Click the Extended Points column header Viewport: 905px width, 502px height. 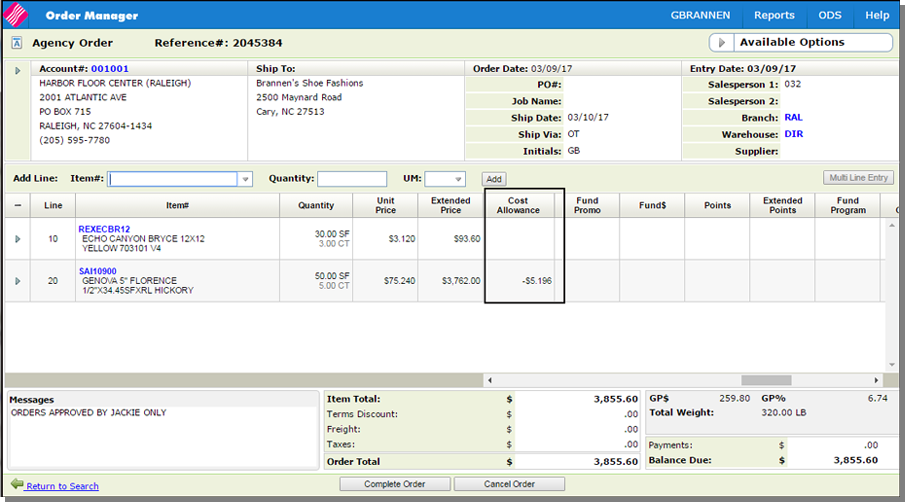[782, 205]
